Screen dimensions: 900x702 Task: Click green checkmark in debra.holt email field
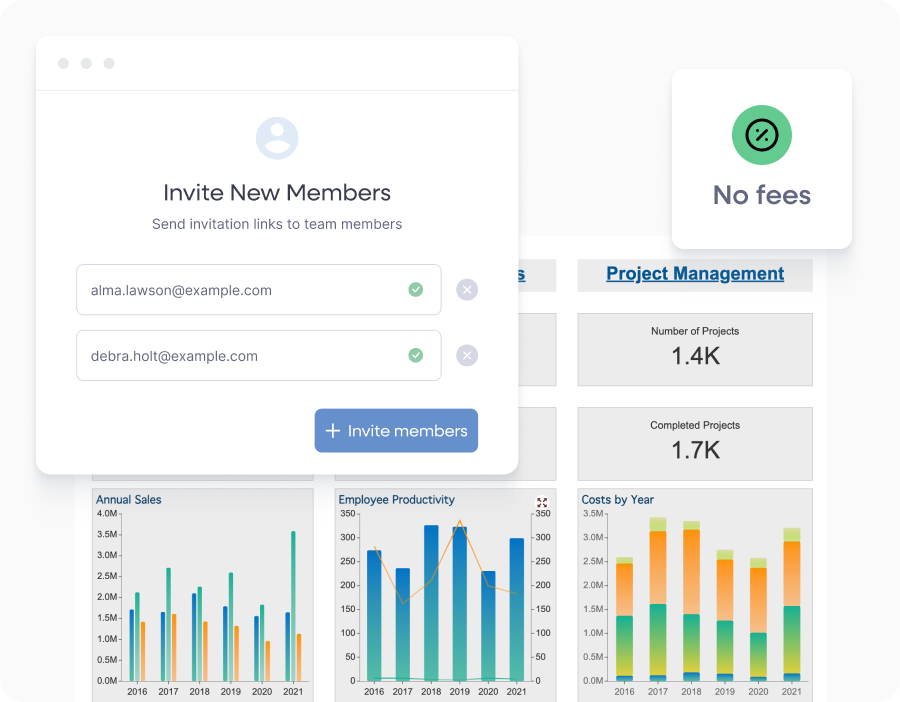(415, 355)
